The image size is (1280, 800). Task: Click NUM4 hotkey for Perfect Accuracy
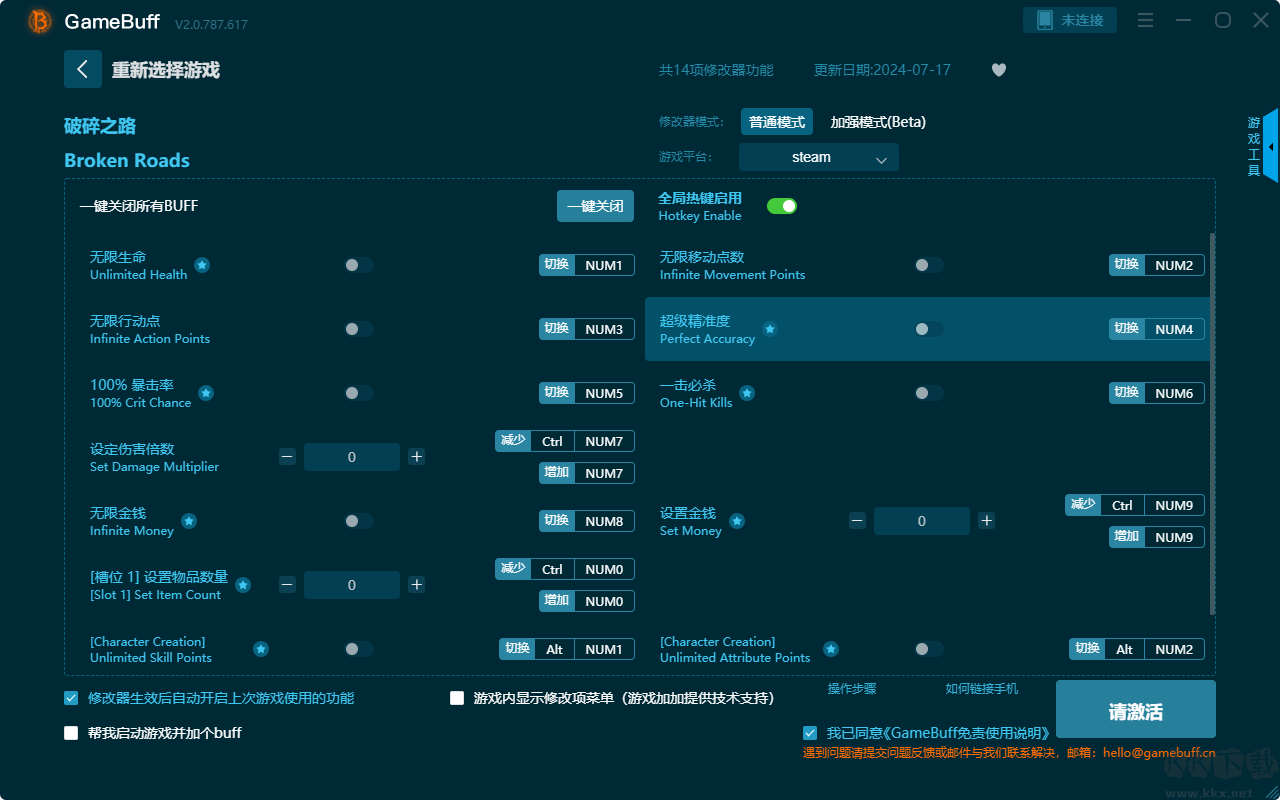pos(1174,329)
